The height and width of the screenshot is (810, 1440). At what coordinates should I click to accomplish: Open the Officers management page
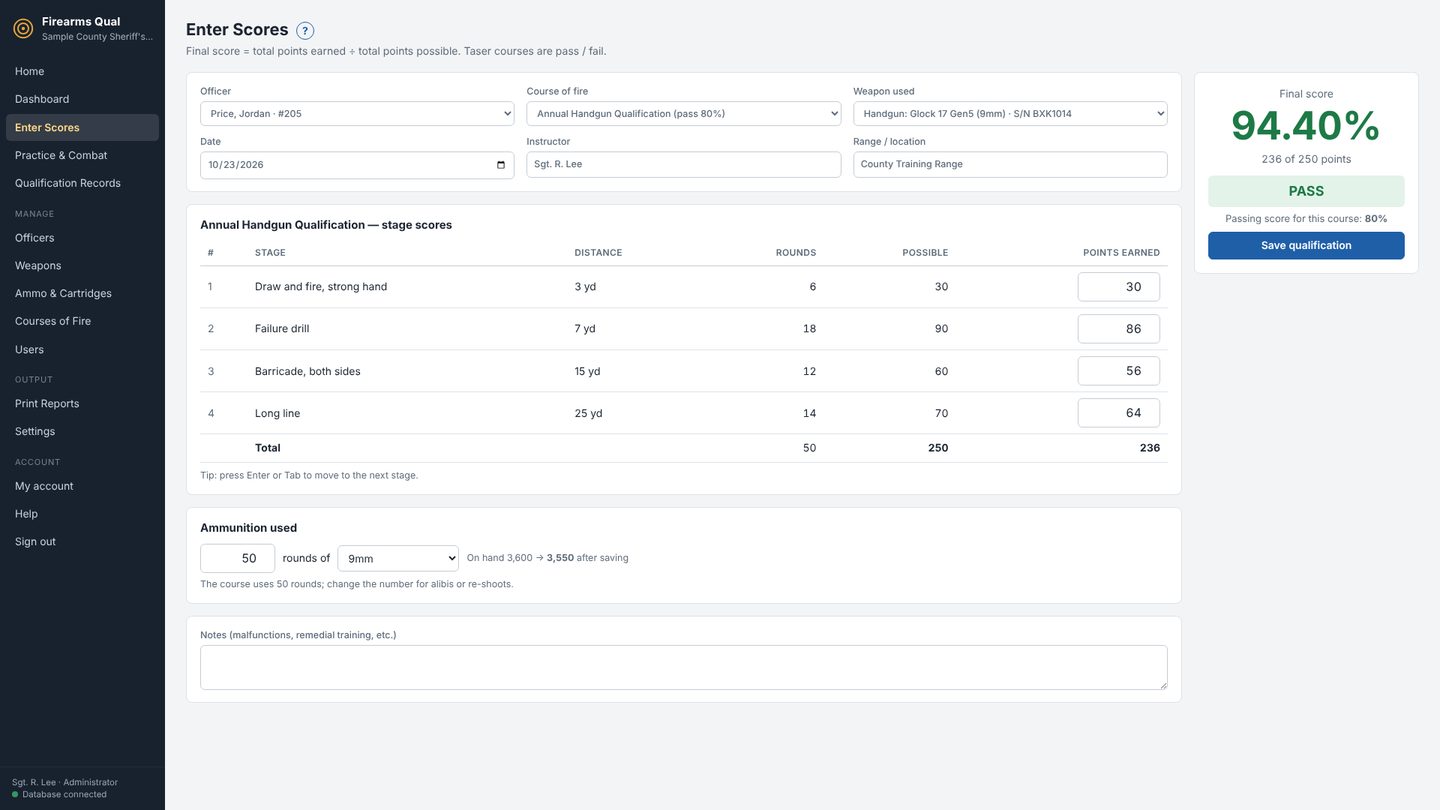[82, 238]
